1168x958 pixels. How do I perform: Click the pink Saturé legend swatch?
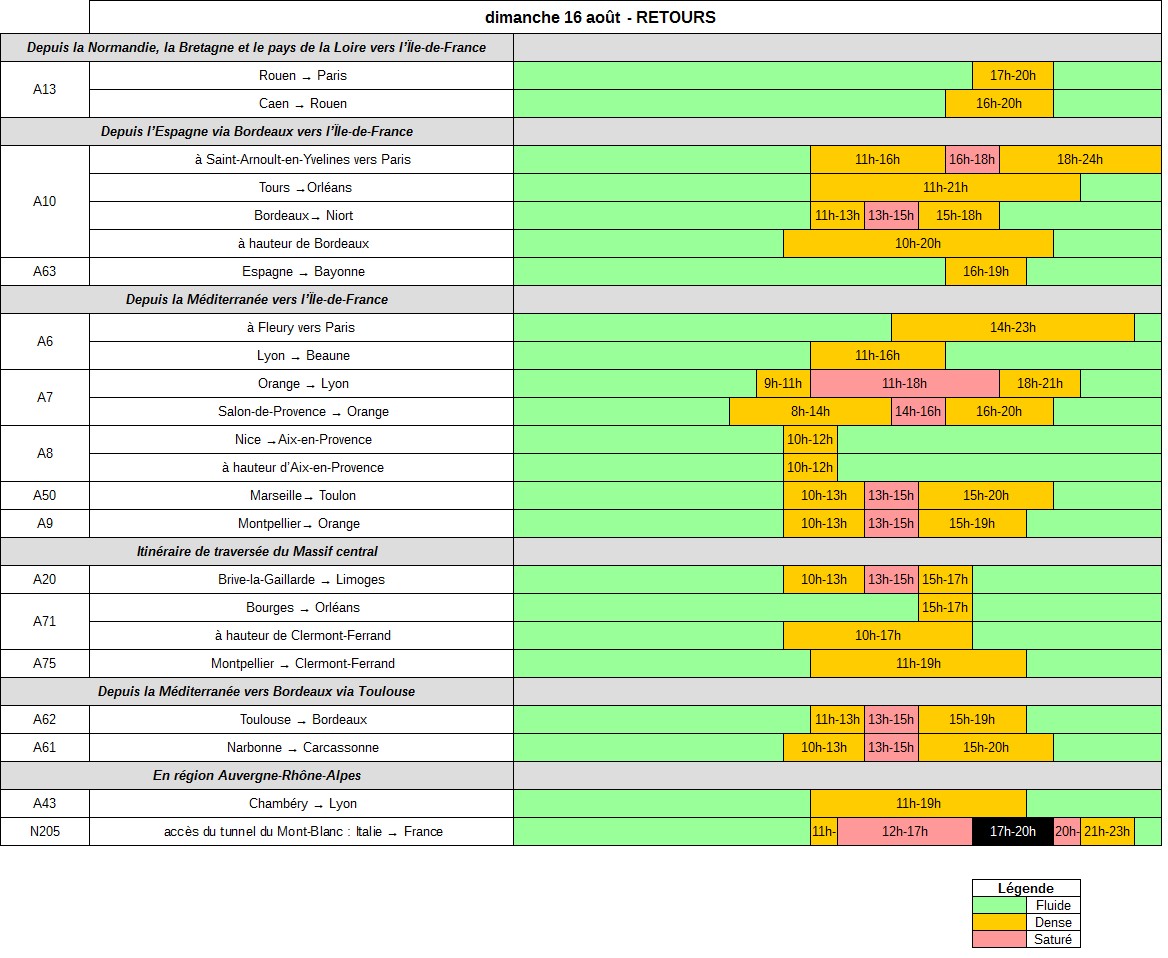coord(998,939)
